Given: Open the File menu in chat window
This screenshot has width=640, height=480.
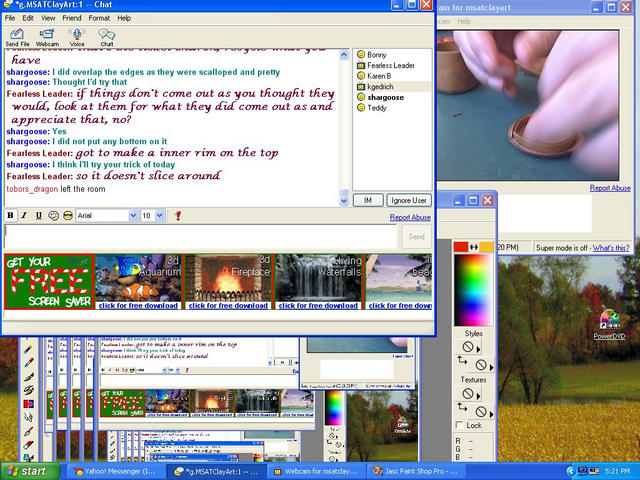Looking at the screenshot, I should [x=10, y=18].
